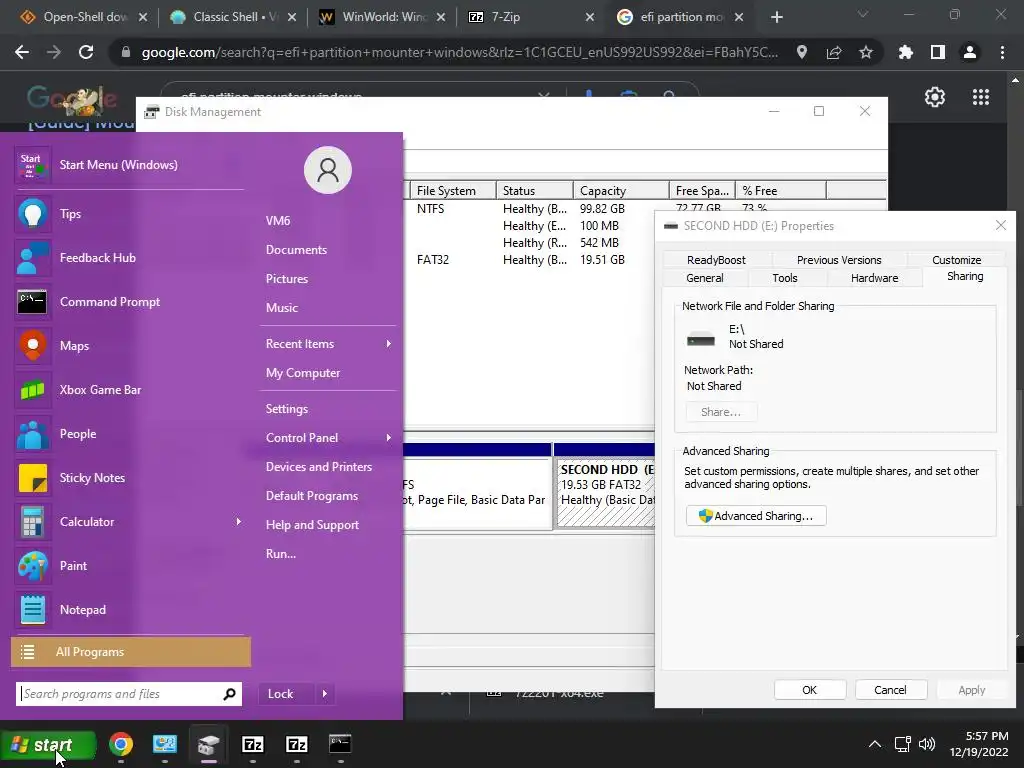Open Devices and Printers
Image resolution: width=1024 pixels, height=768 pixels.
[x=319, y=467]
